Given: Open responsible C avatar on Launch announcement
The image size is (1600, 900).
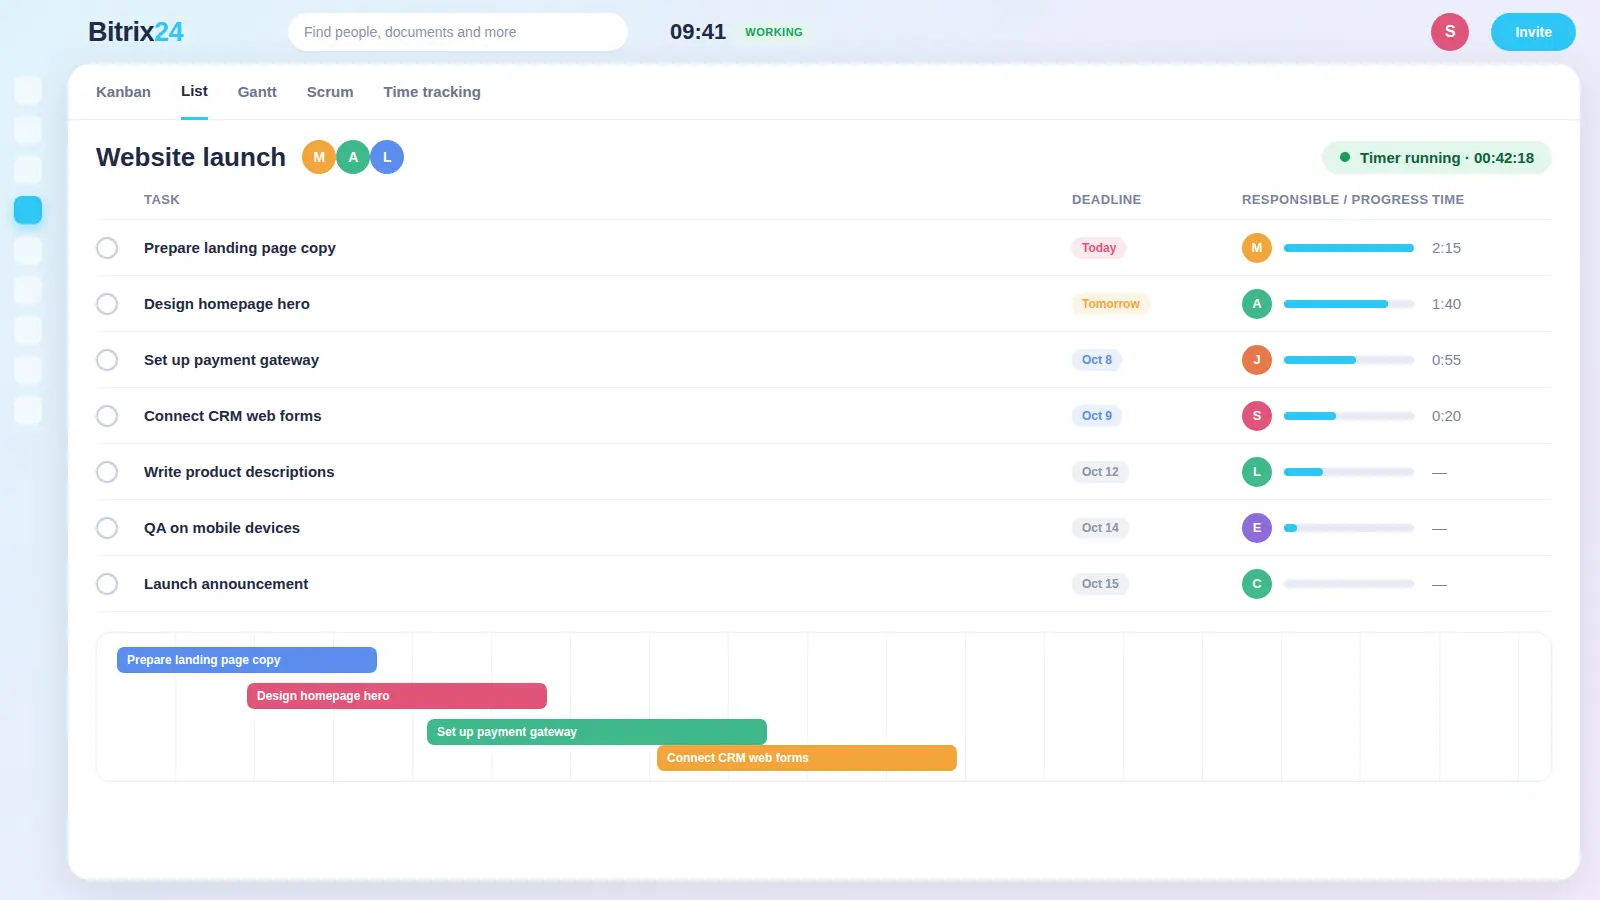Looking at the screenshot, I should [x=1257, y=584].
